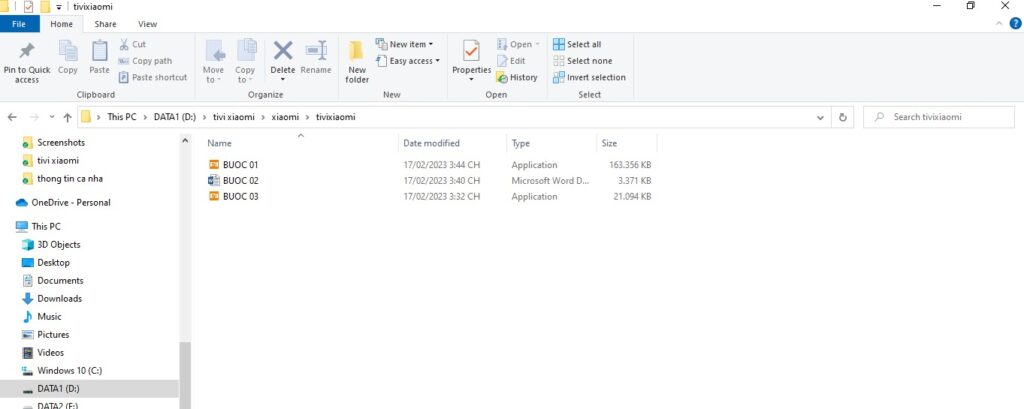Click the Rename icon in ribbon
1024x409 pixels.
pos(316,52)
